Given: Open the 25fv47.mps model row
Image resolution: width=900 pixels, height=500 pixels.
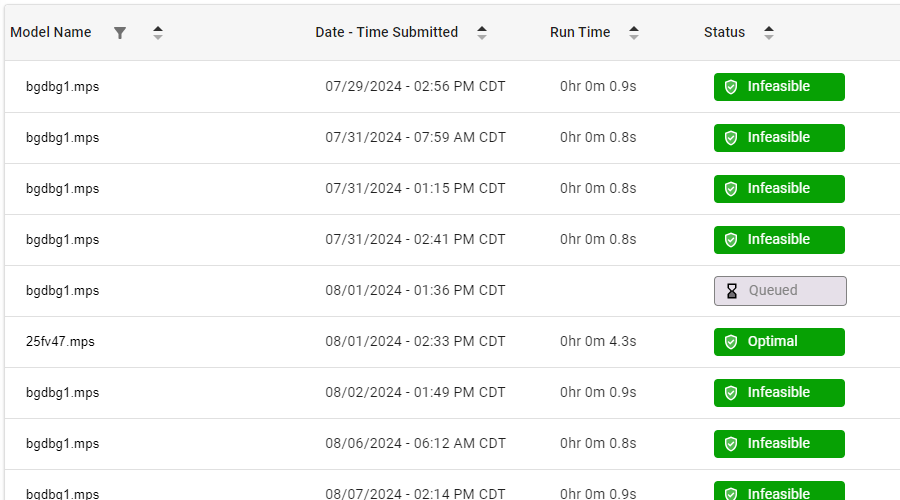Looking at the screenshot, I should 452,342.
